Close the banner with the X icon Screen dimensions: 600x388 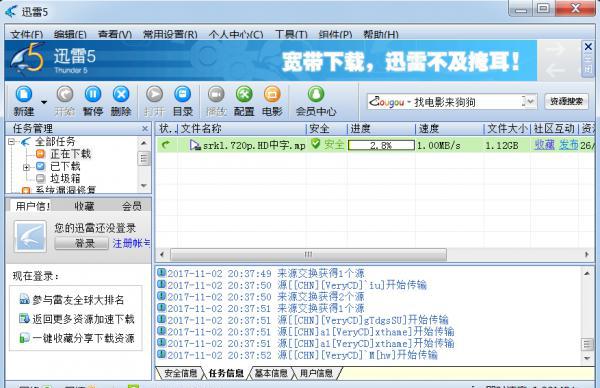[x=588, y=47]
